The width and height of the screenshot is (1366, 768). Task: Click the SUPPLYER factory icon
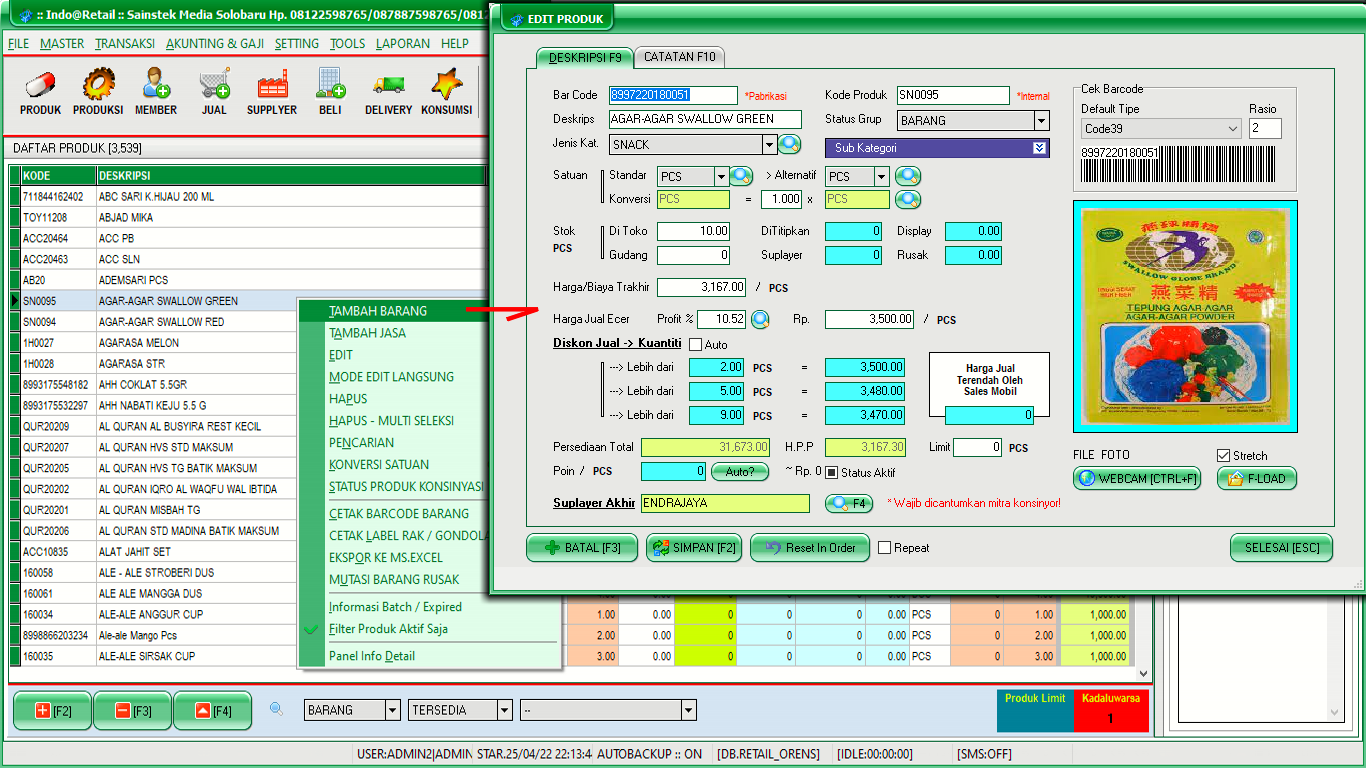tap(272, 91)
